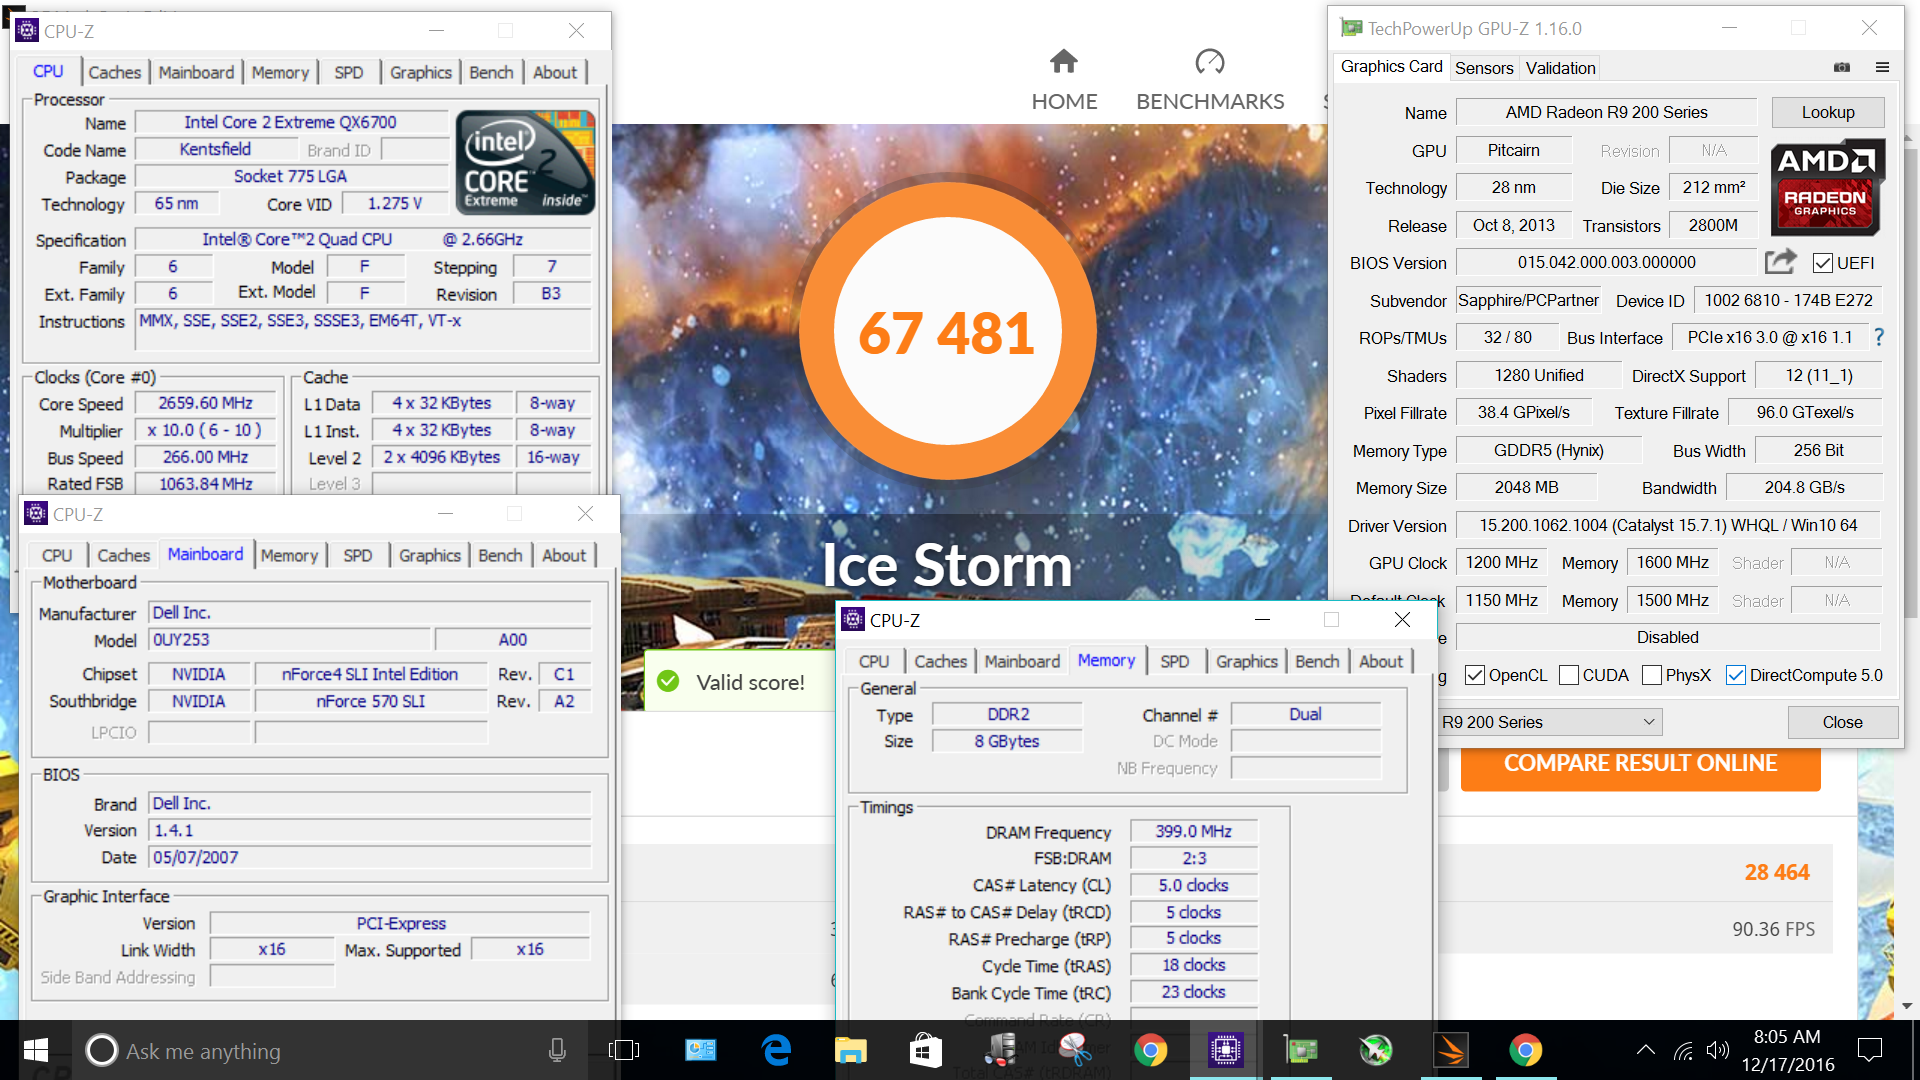Click the CPU name Intel Core 2 Extreme QX6700
1920x1080 pixels.
click(290, 122)
